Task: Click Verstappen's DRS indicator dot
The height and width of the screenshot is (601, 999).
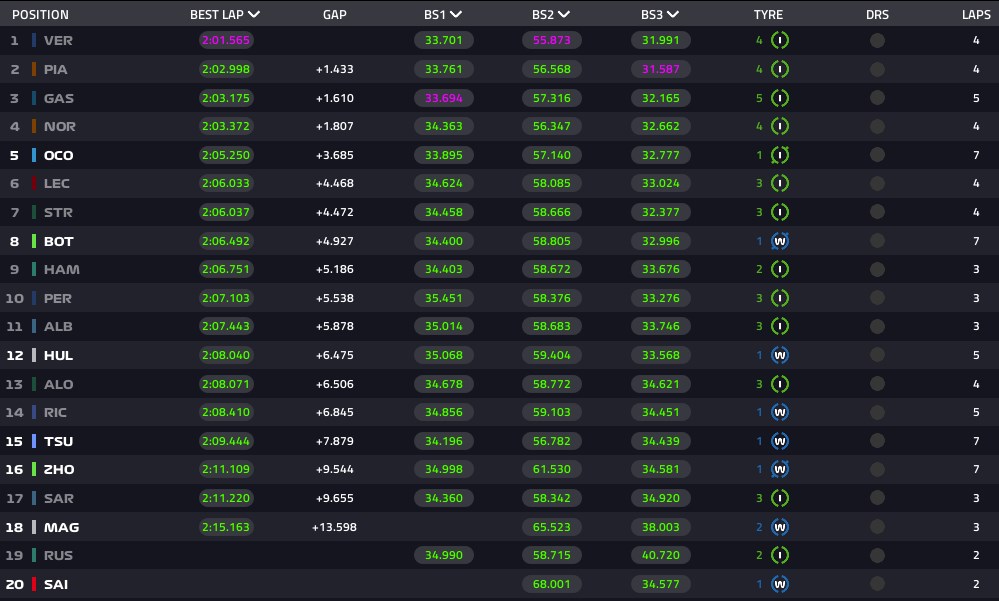Action: point(877,40)
